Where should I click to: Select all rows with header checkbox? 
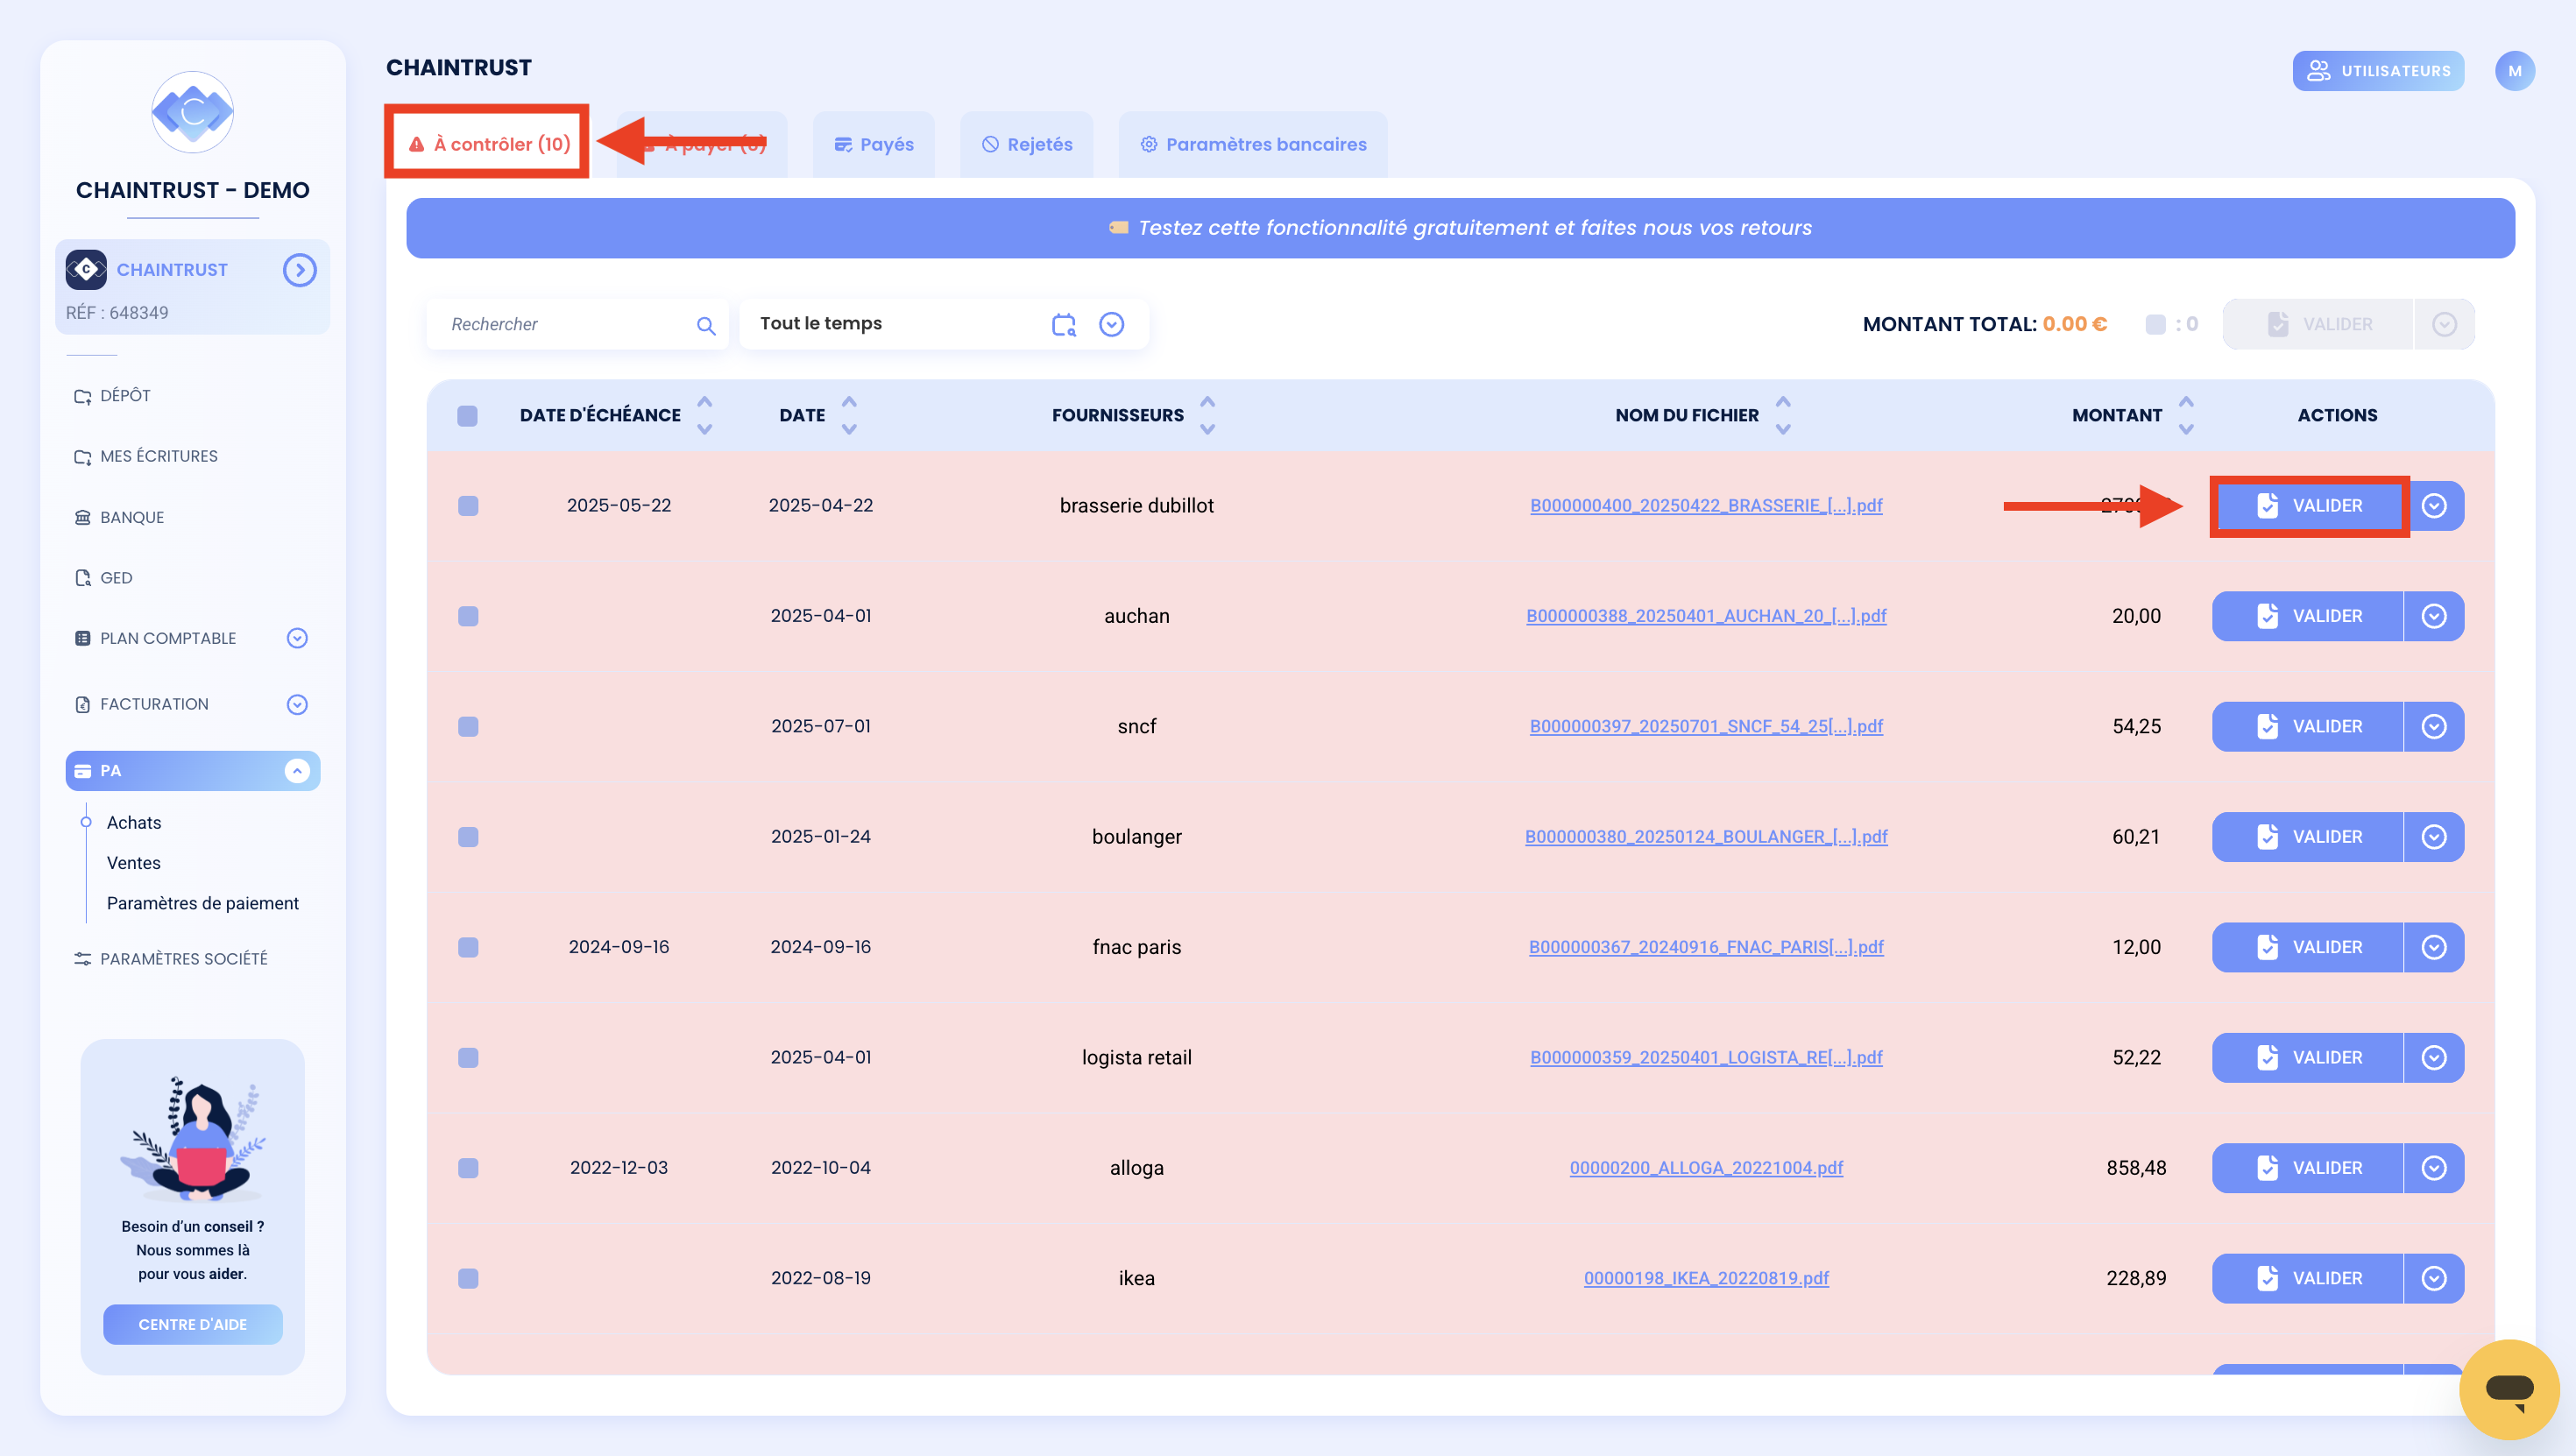467,416
